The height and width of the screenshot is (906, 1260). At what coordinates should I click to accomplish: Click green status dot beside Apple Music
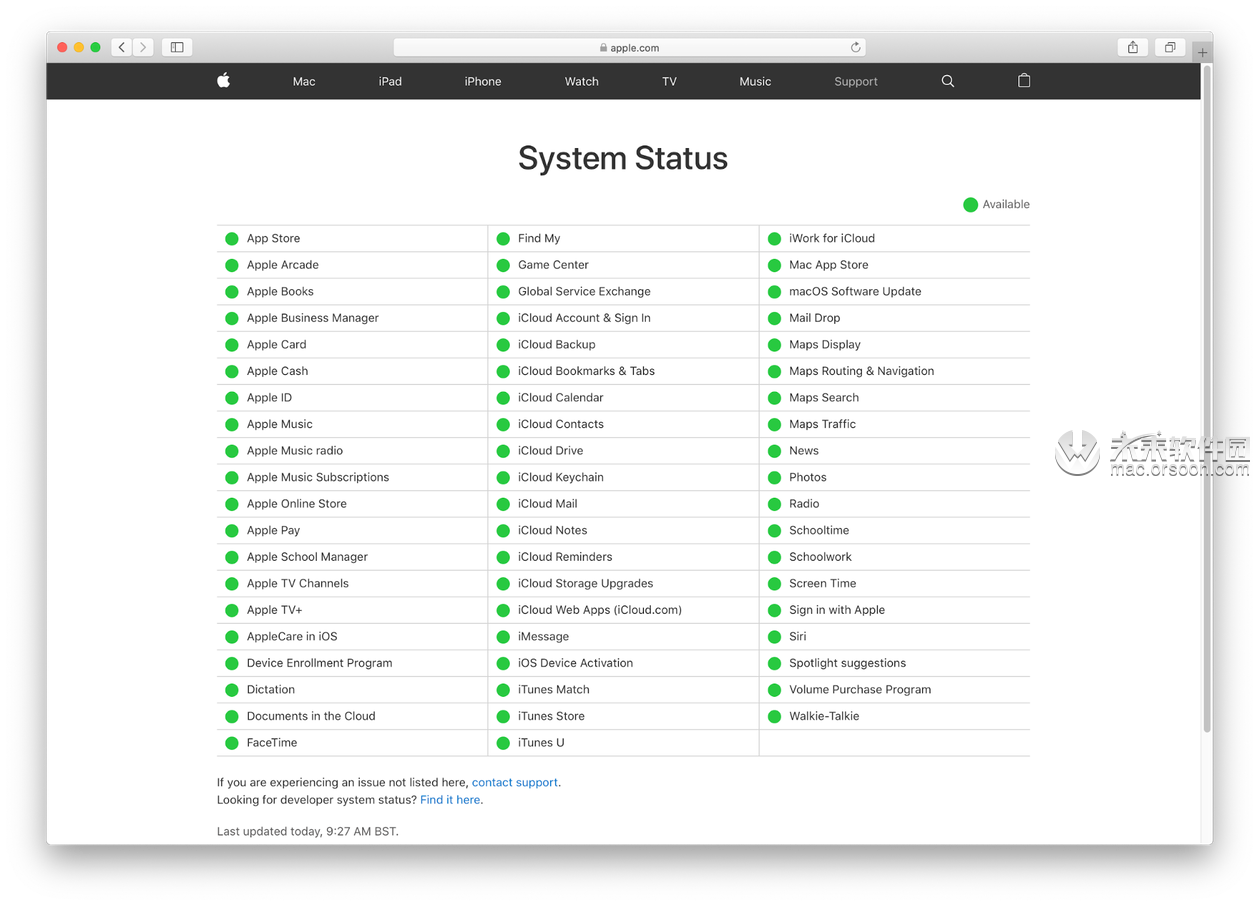[232, 424]
